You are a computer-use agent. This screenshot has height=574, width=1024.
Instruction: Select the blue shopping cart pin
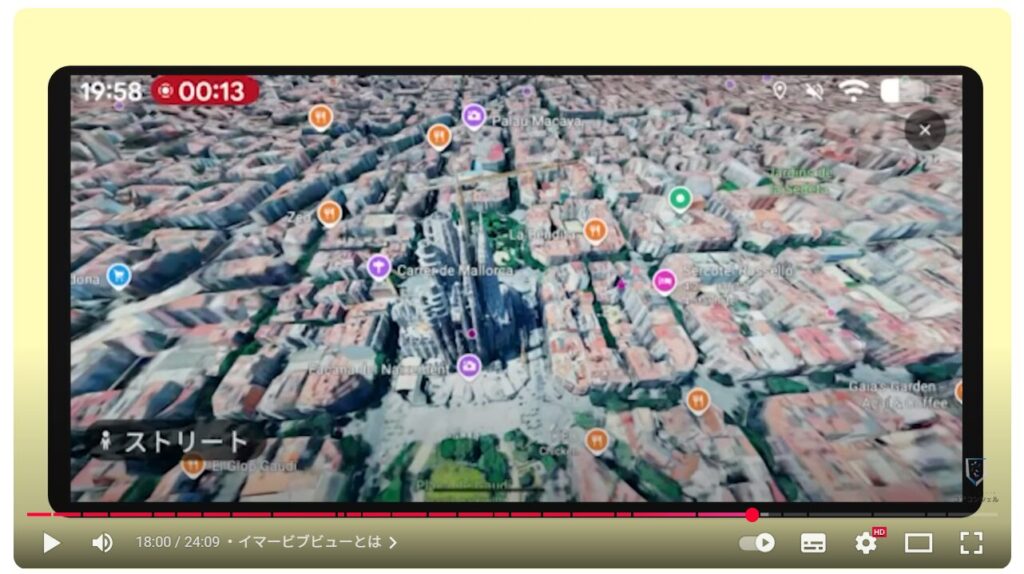click(x=119, y=275)
